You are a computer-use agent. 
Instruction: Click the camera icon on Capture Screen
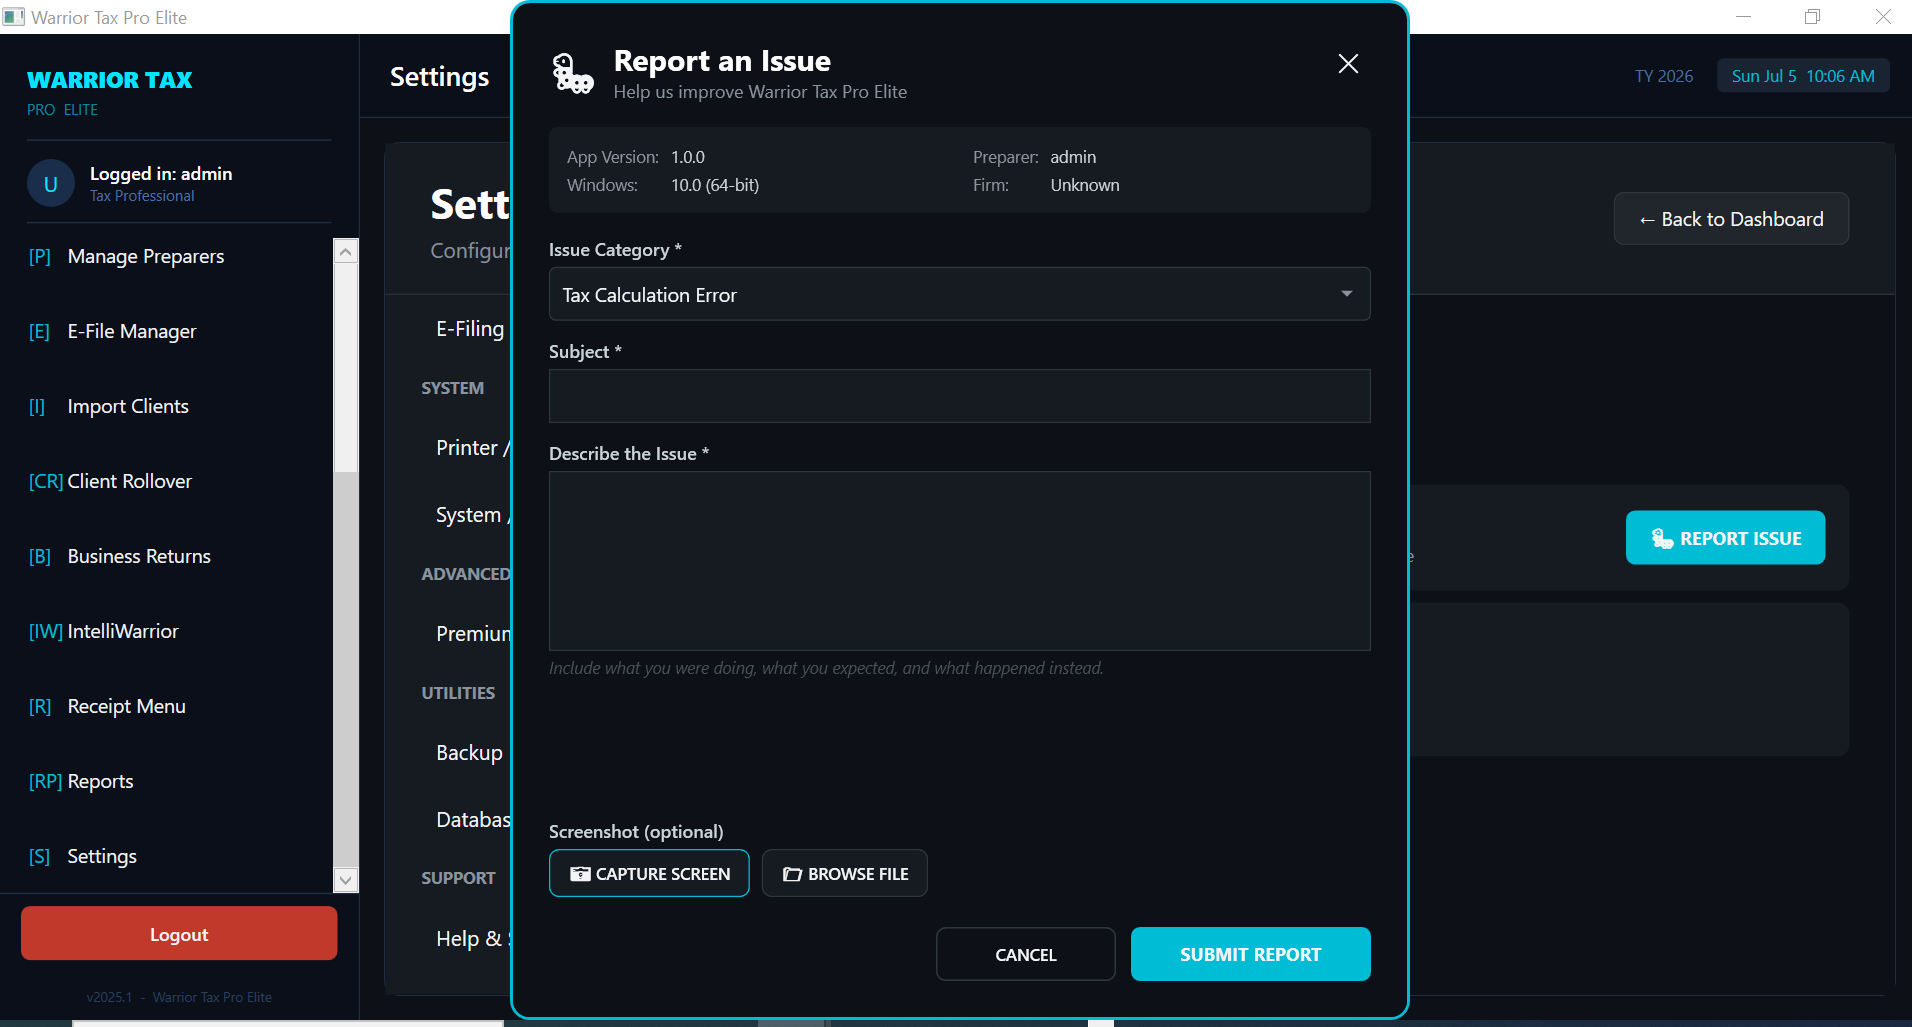[x=580, y=874]
